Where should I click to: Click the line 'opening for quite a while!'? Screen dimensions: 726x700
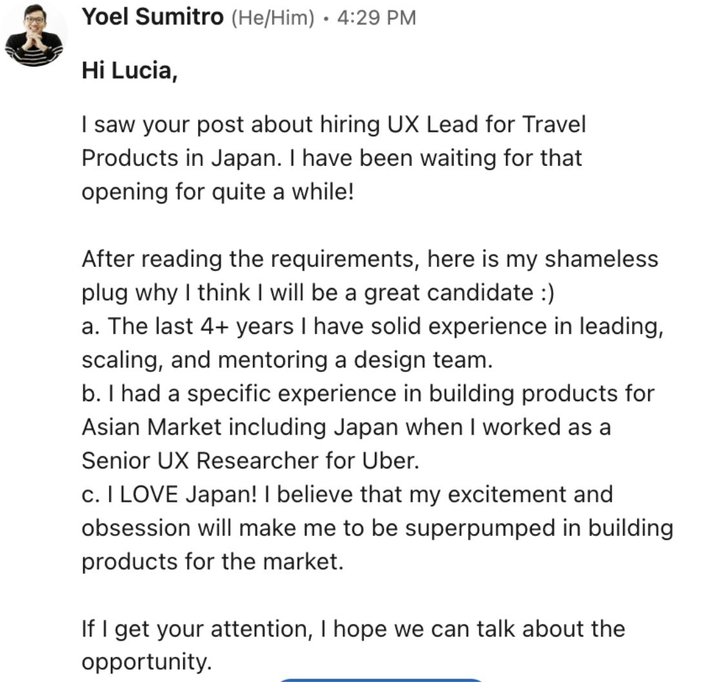click(218, 192)
